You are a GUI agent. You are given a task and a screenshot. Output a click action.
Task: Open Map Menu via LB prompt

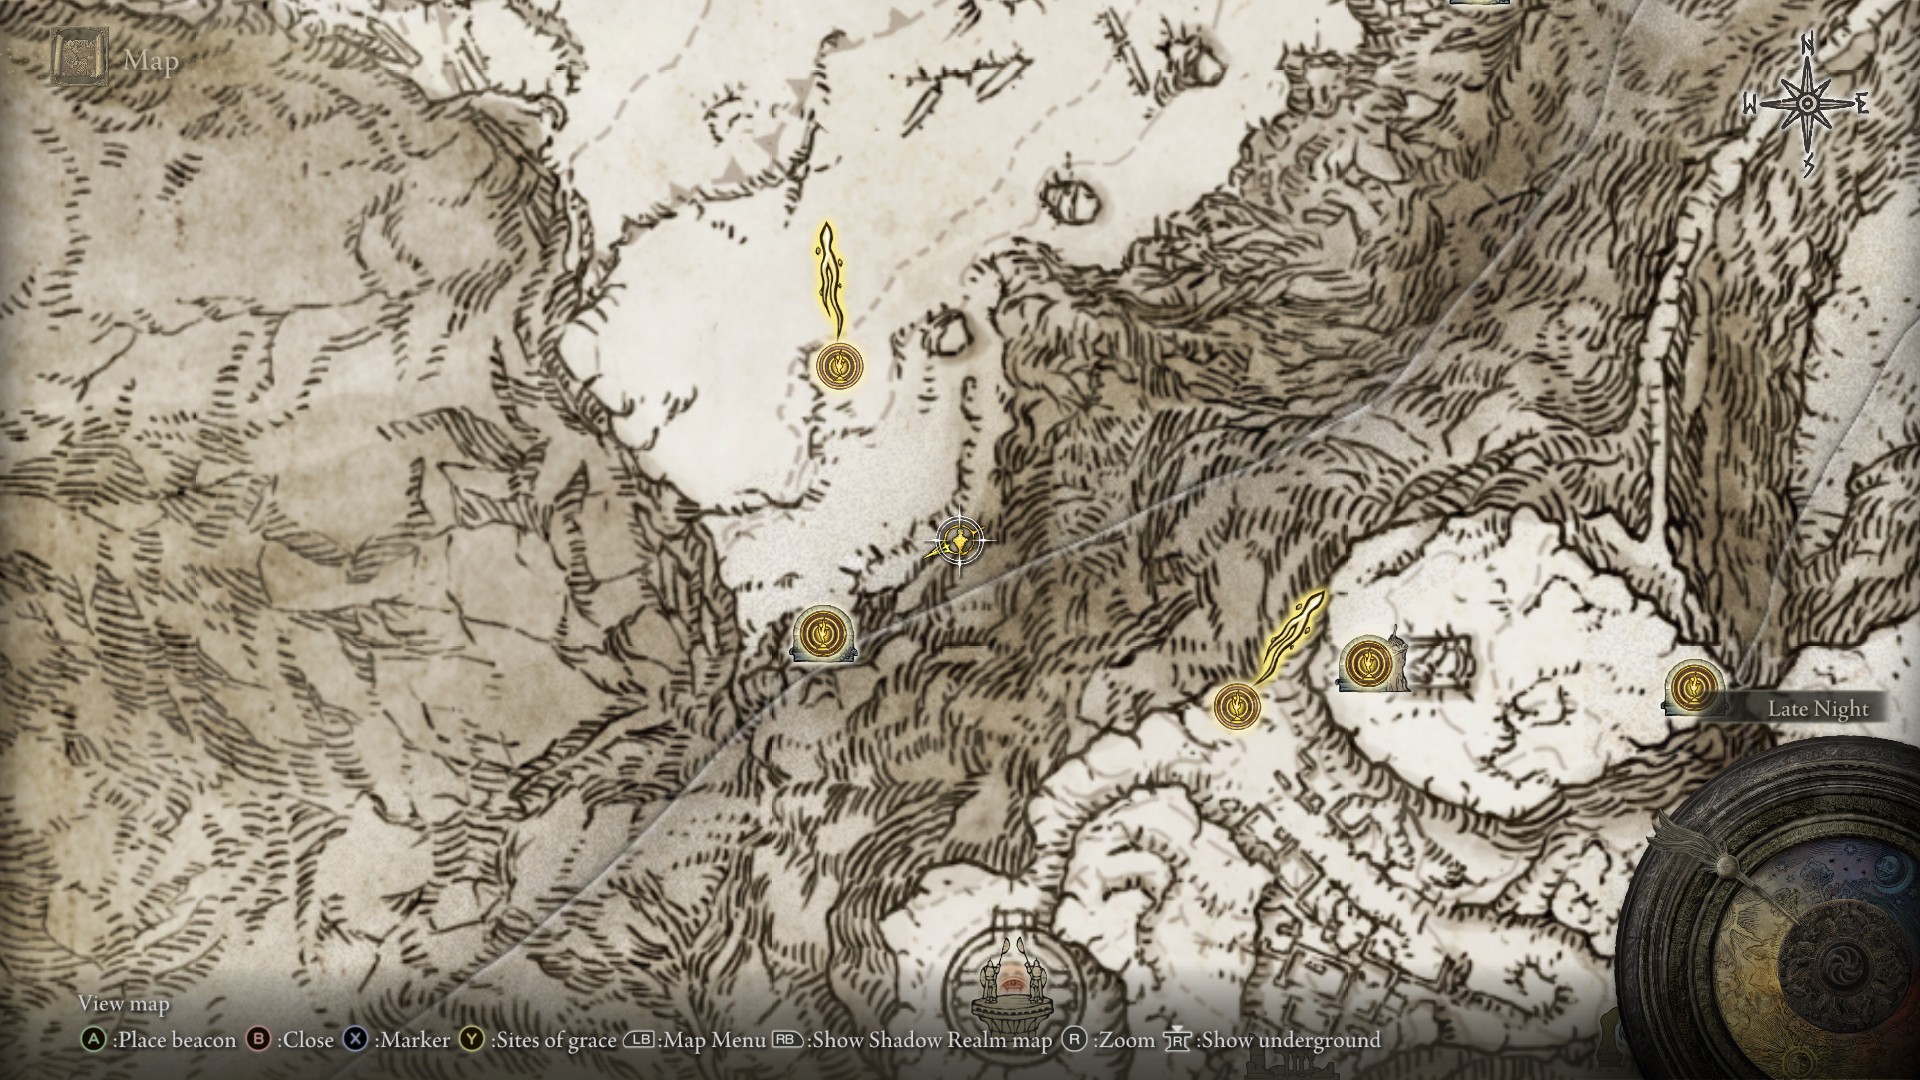coord(696,1040)
